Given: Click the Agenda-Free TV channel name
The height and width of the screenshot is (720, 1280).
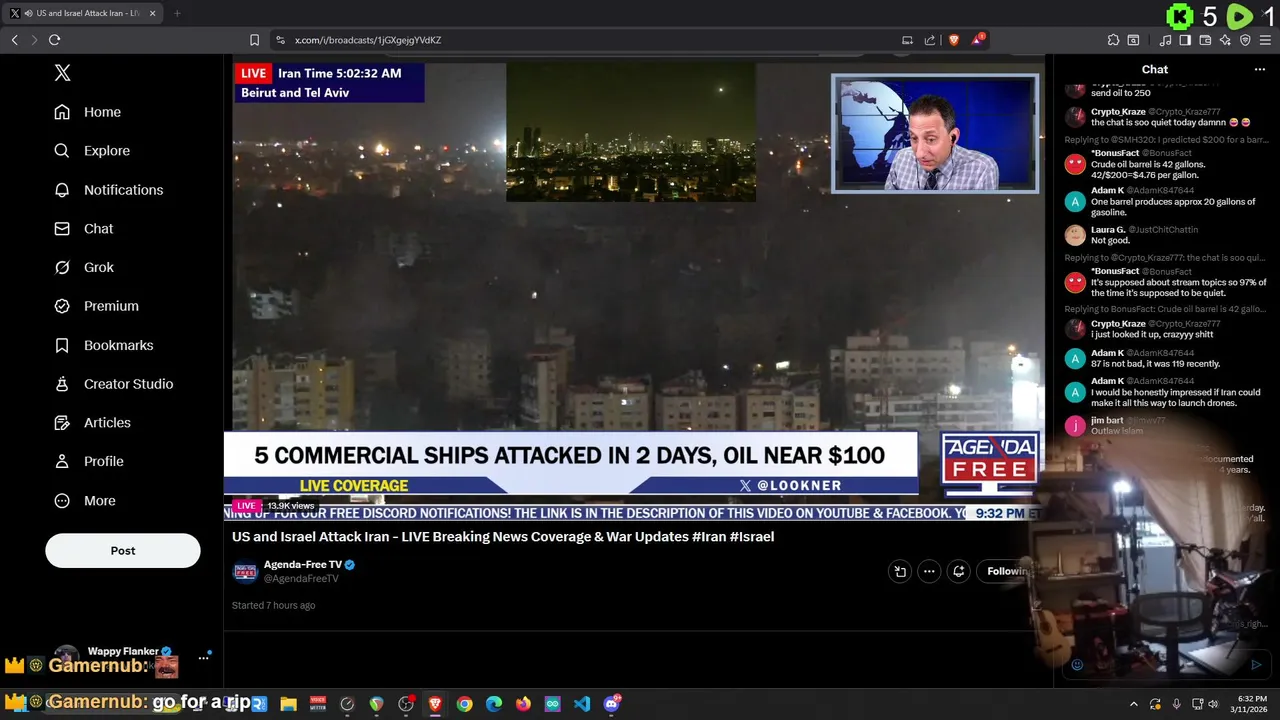Looking at the screenshot, I should [303, 565].
